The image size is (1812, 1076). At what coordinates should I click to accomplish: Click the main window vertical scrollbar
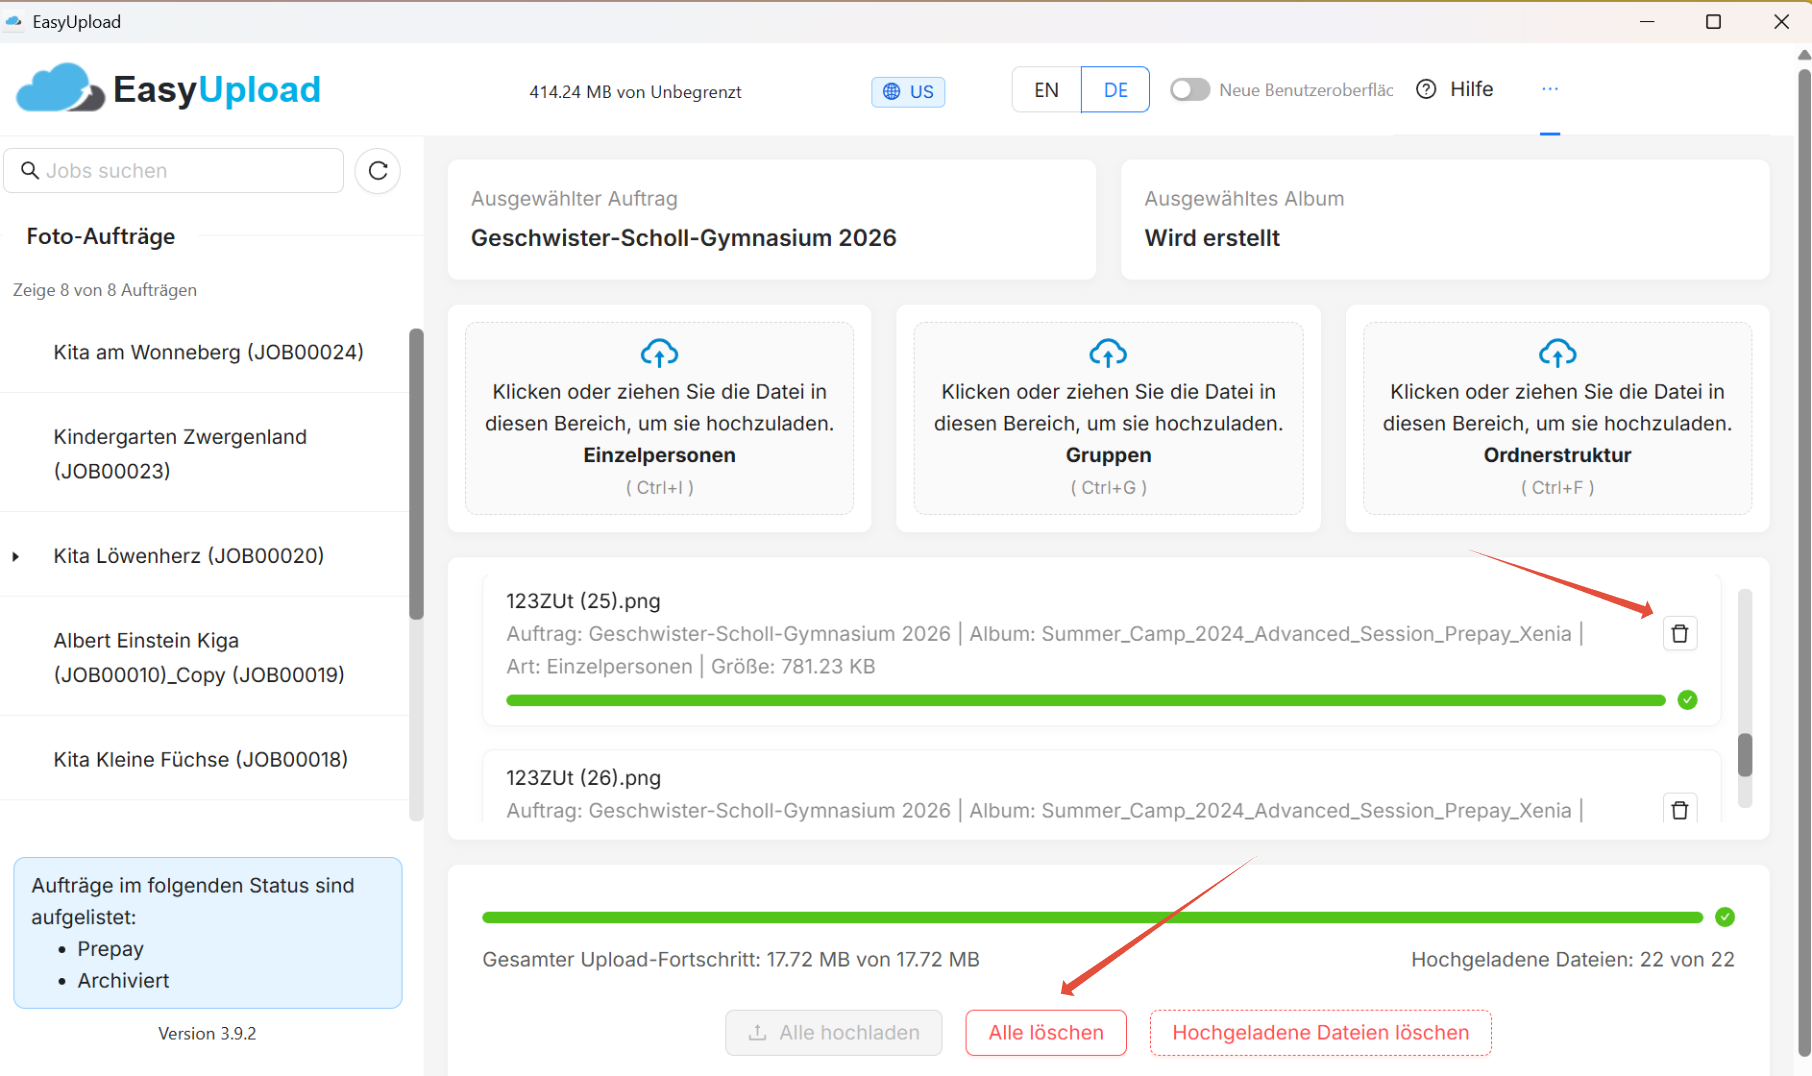pos(1804,560)
